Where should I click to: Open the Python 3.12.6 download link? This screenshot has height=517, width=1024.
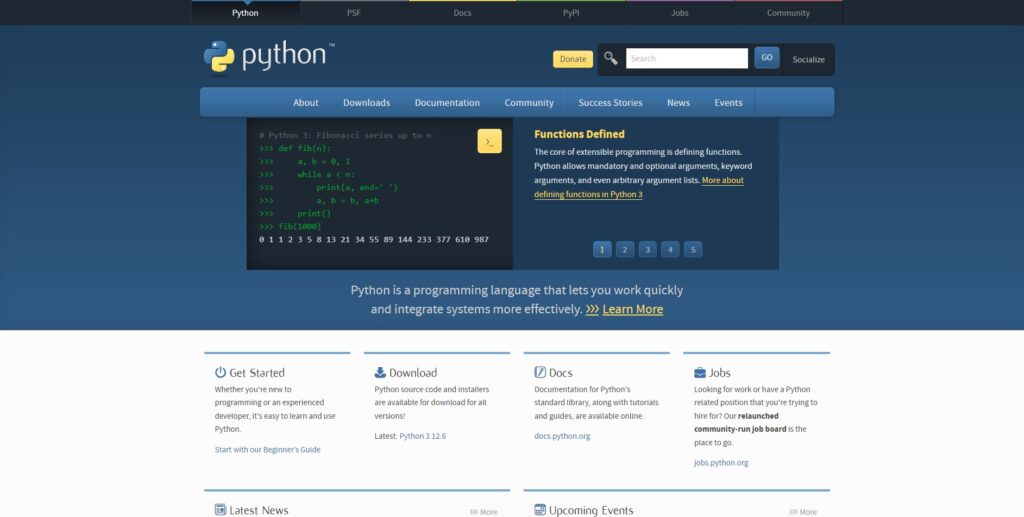pos(423,436)
